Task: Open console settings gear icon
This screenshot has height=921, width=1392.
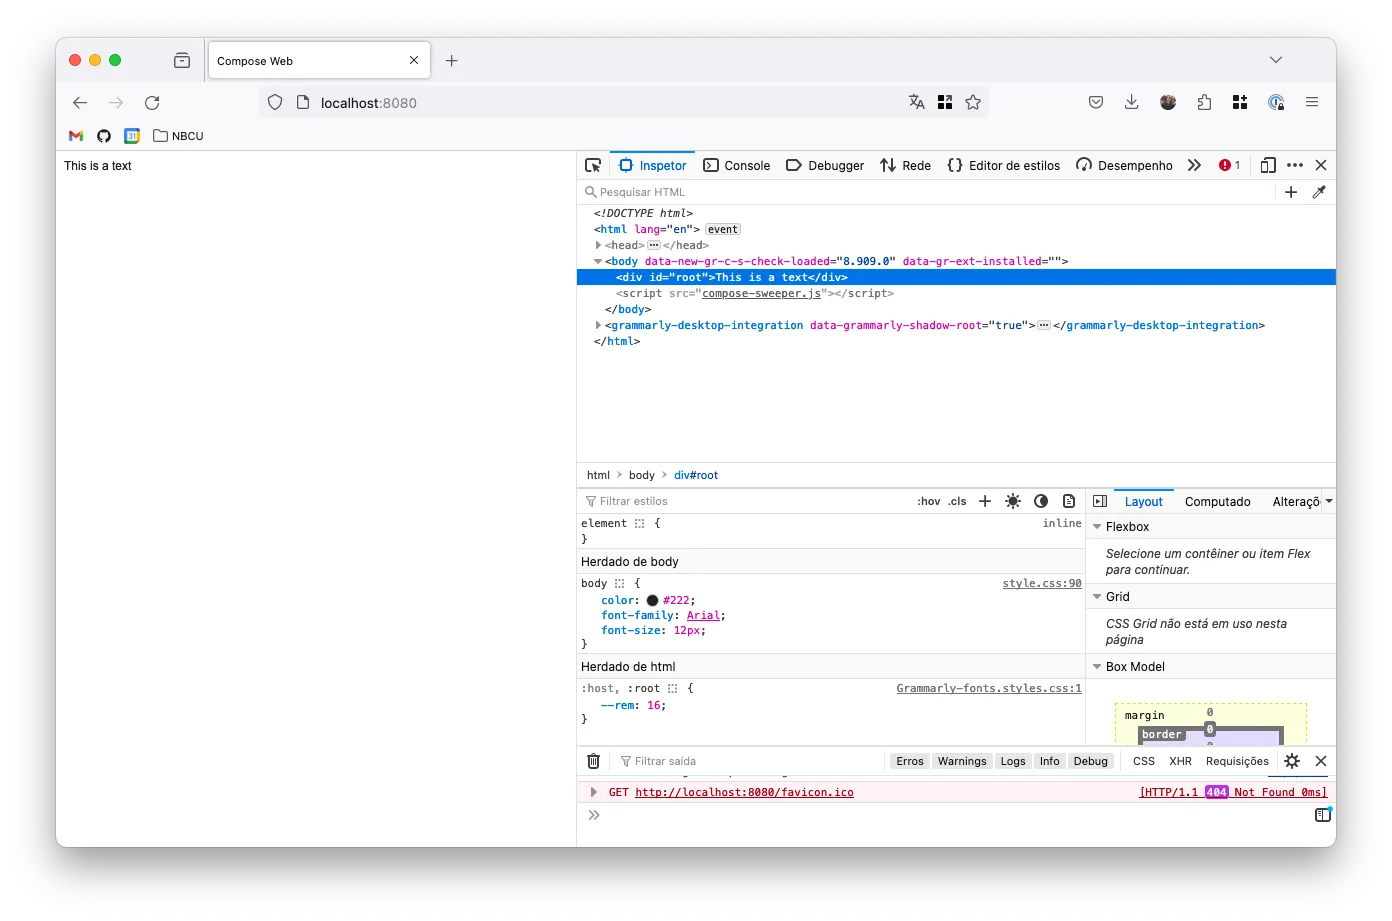Action: pyautogui.click(x=1292, y=761)
